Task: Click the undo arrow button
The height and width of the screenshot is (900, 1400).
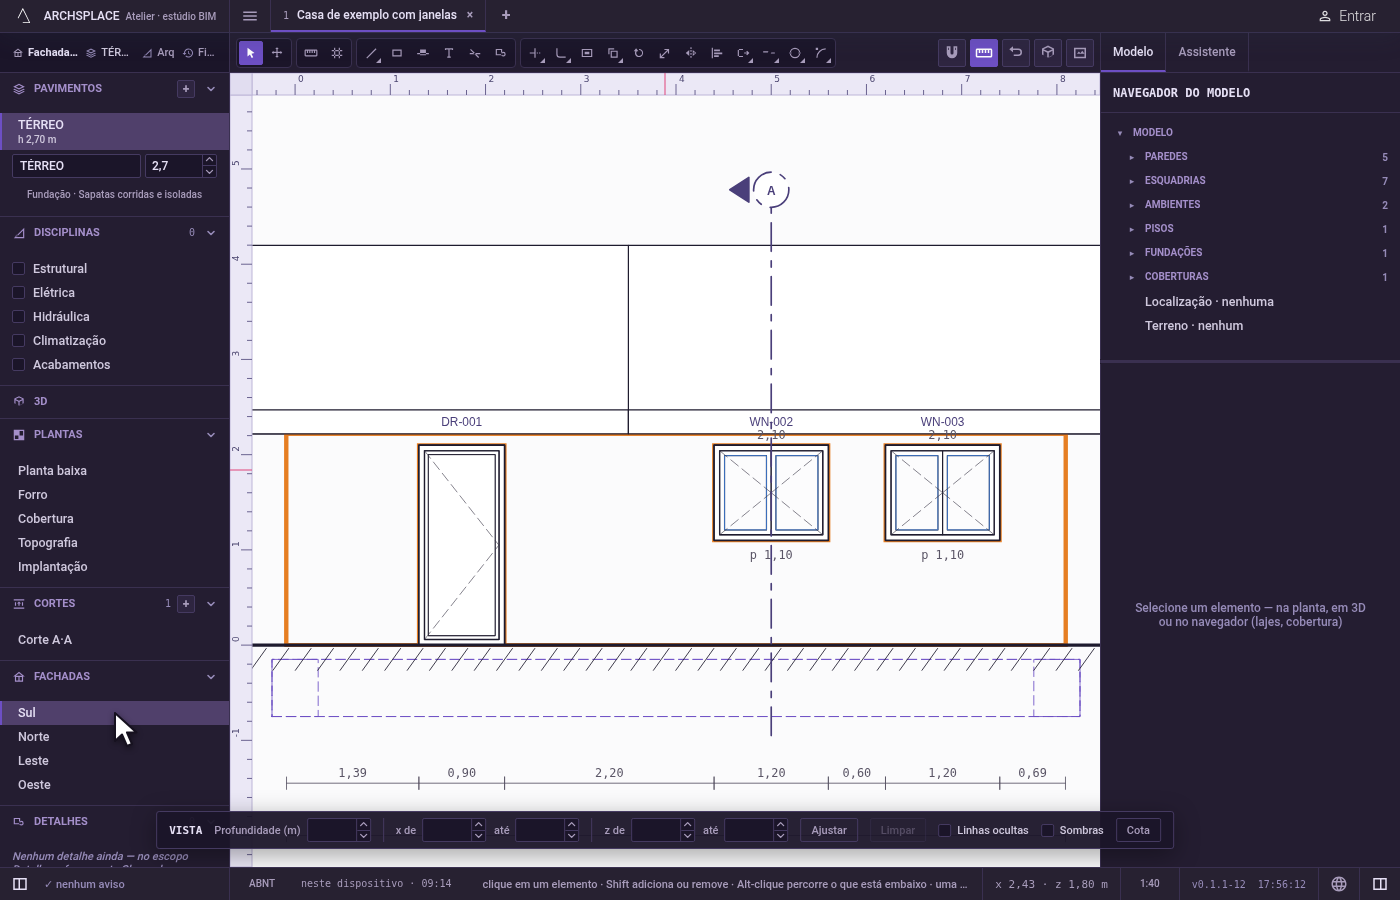Action: (1016, 53)
